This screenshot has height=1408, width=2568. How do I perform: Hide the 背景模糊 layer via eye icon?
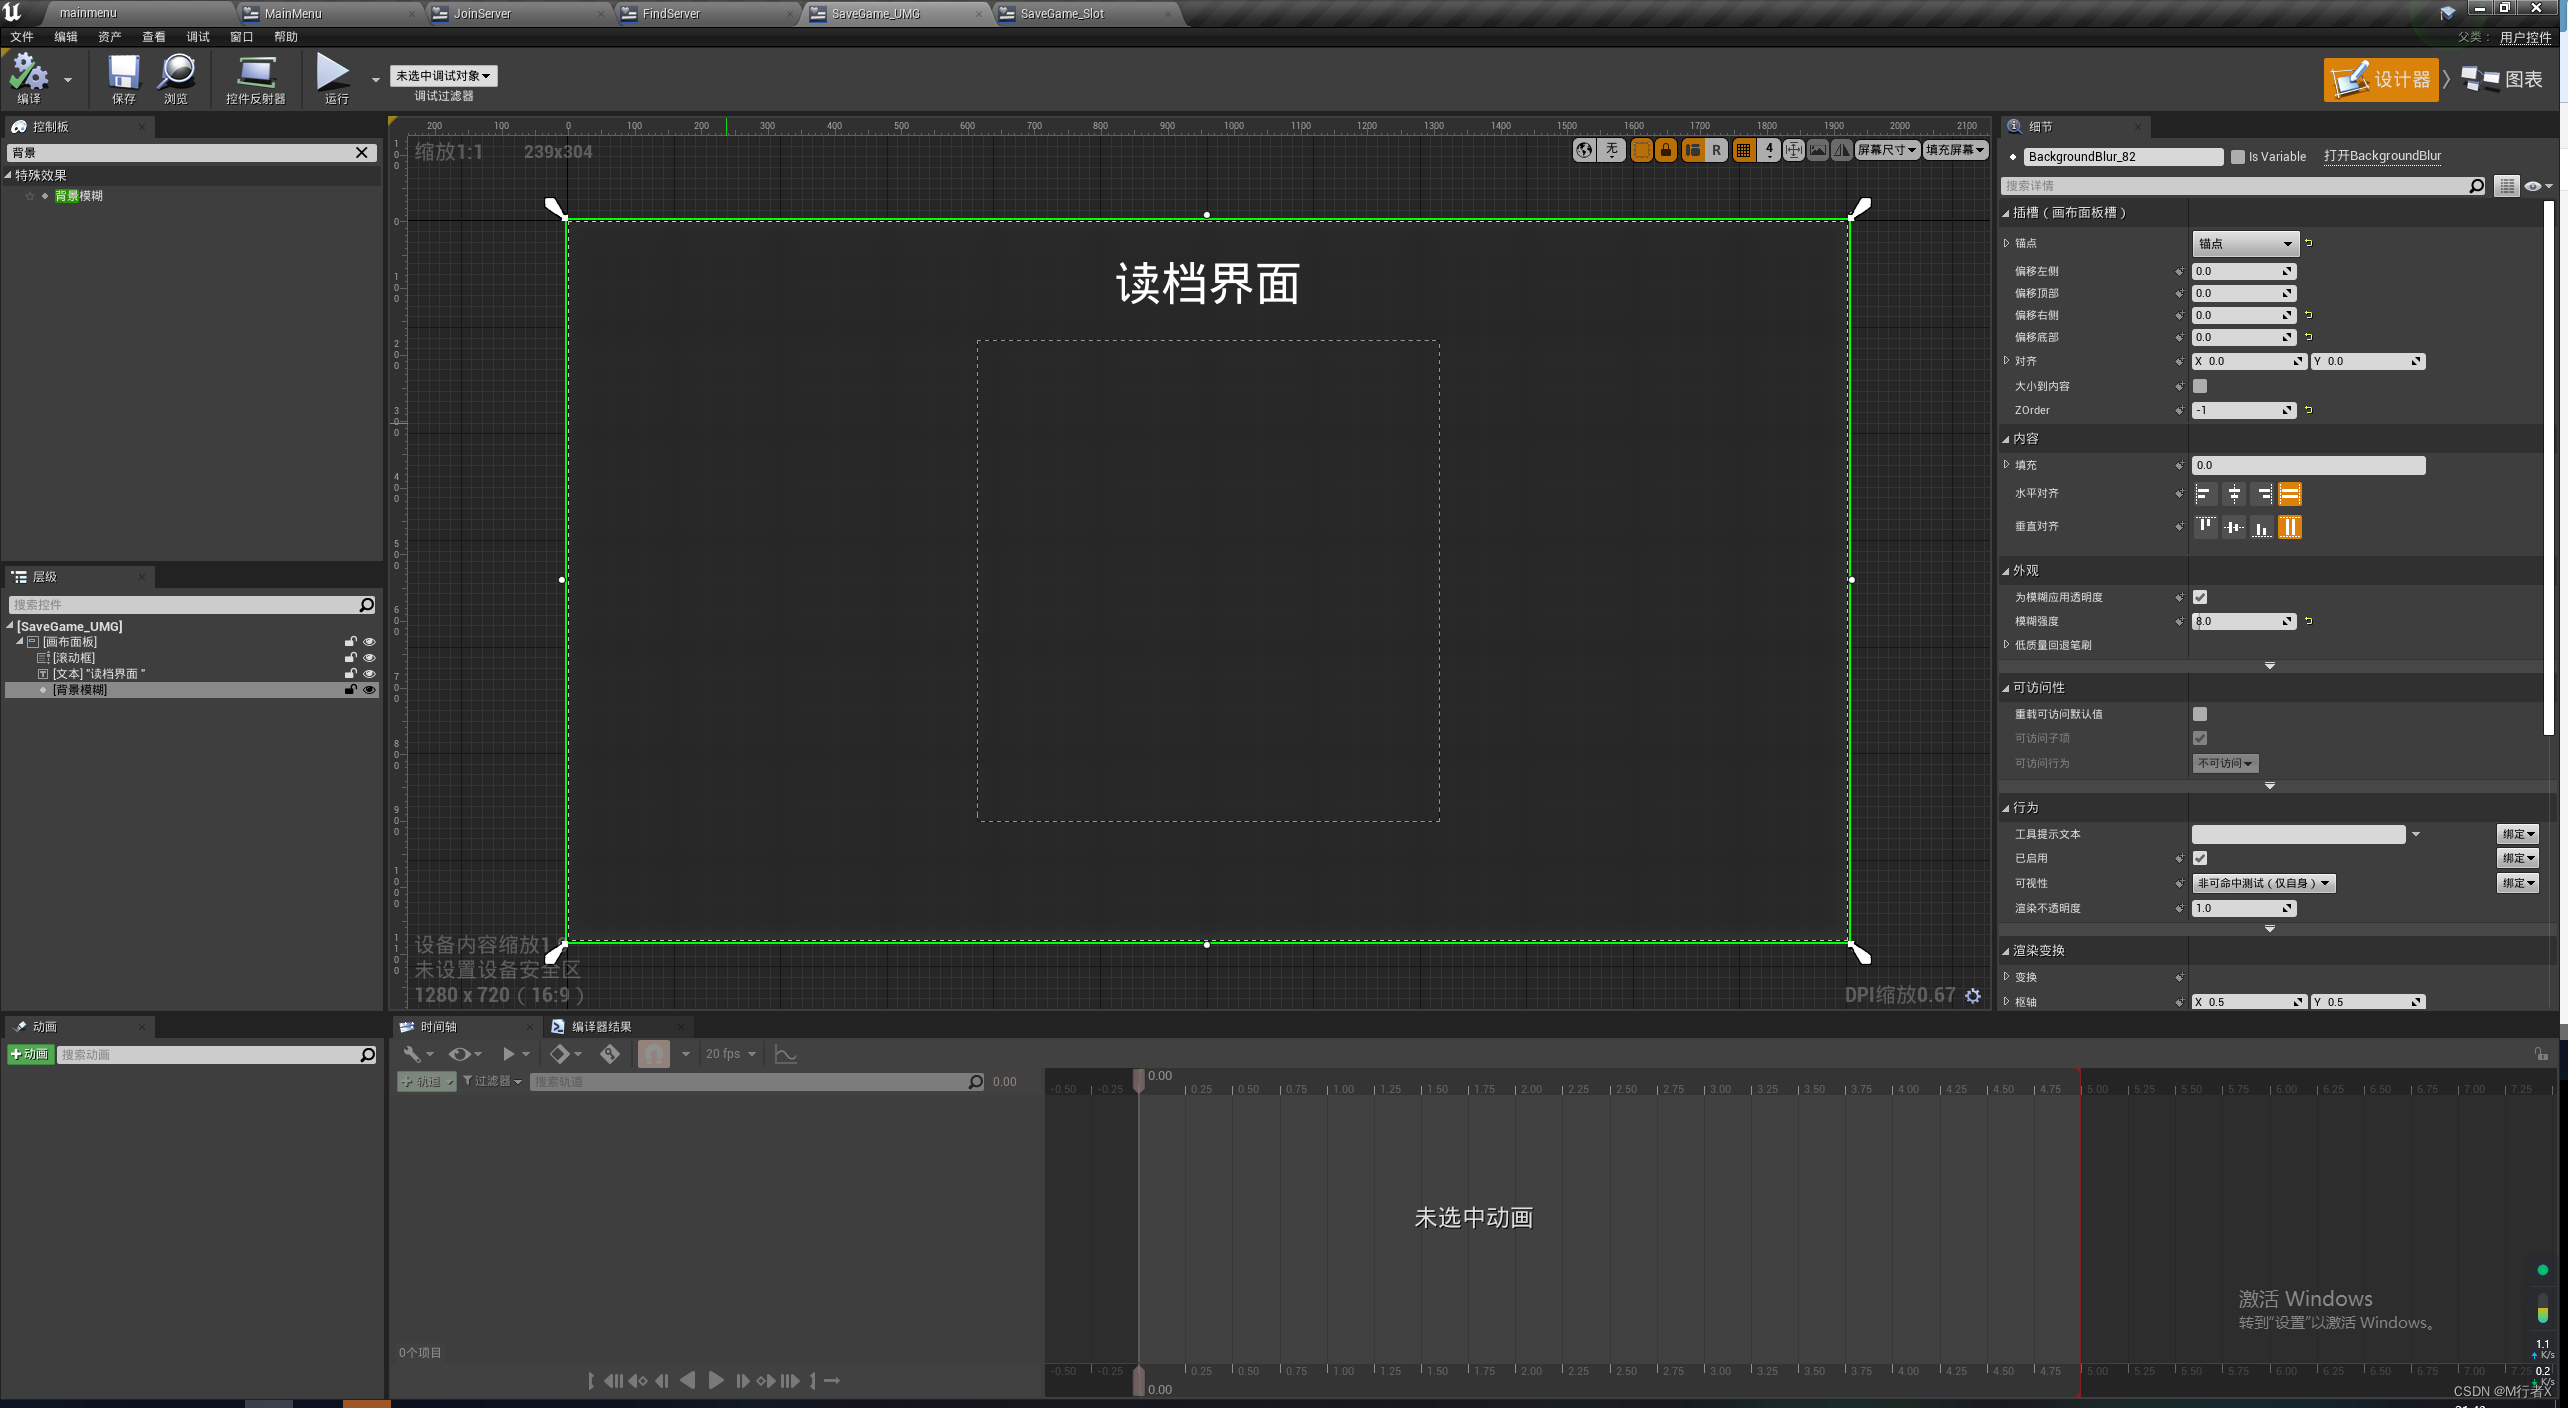[x=369, y=690]
